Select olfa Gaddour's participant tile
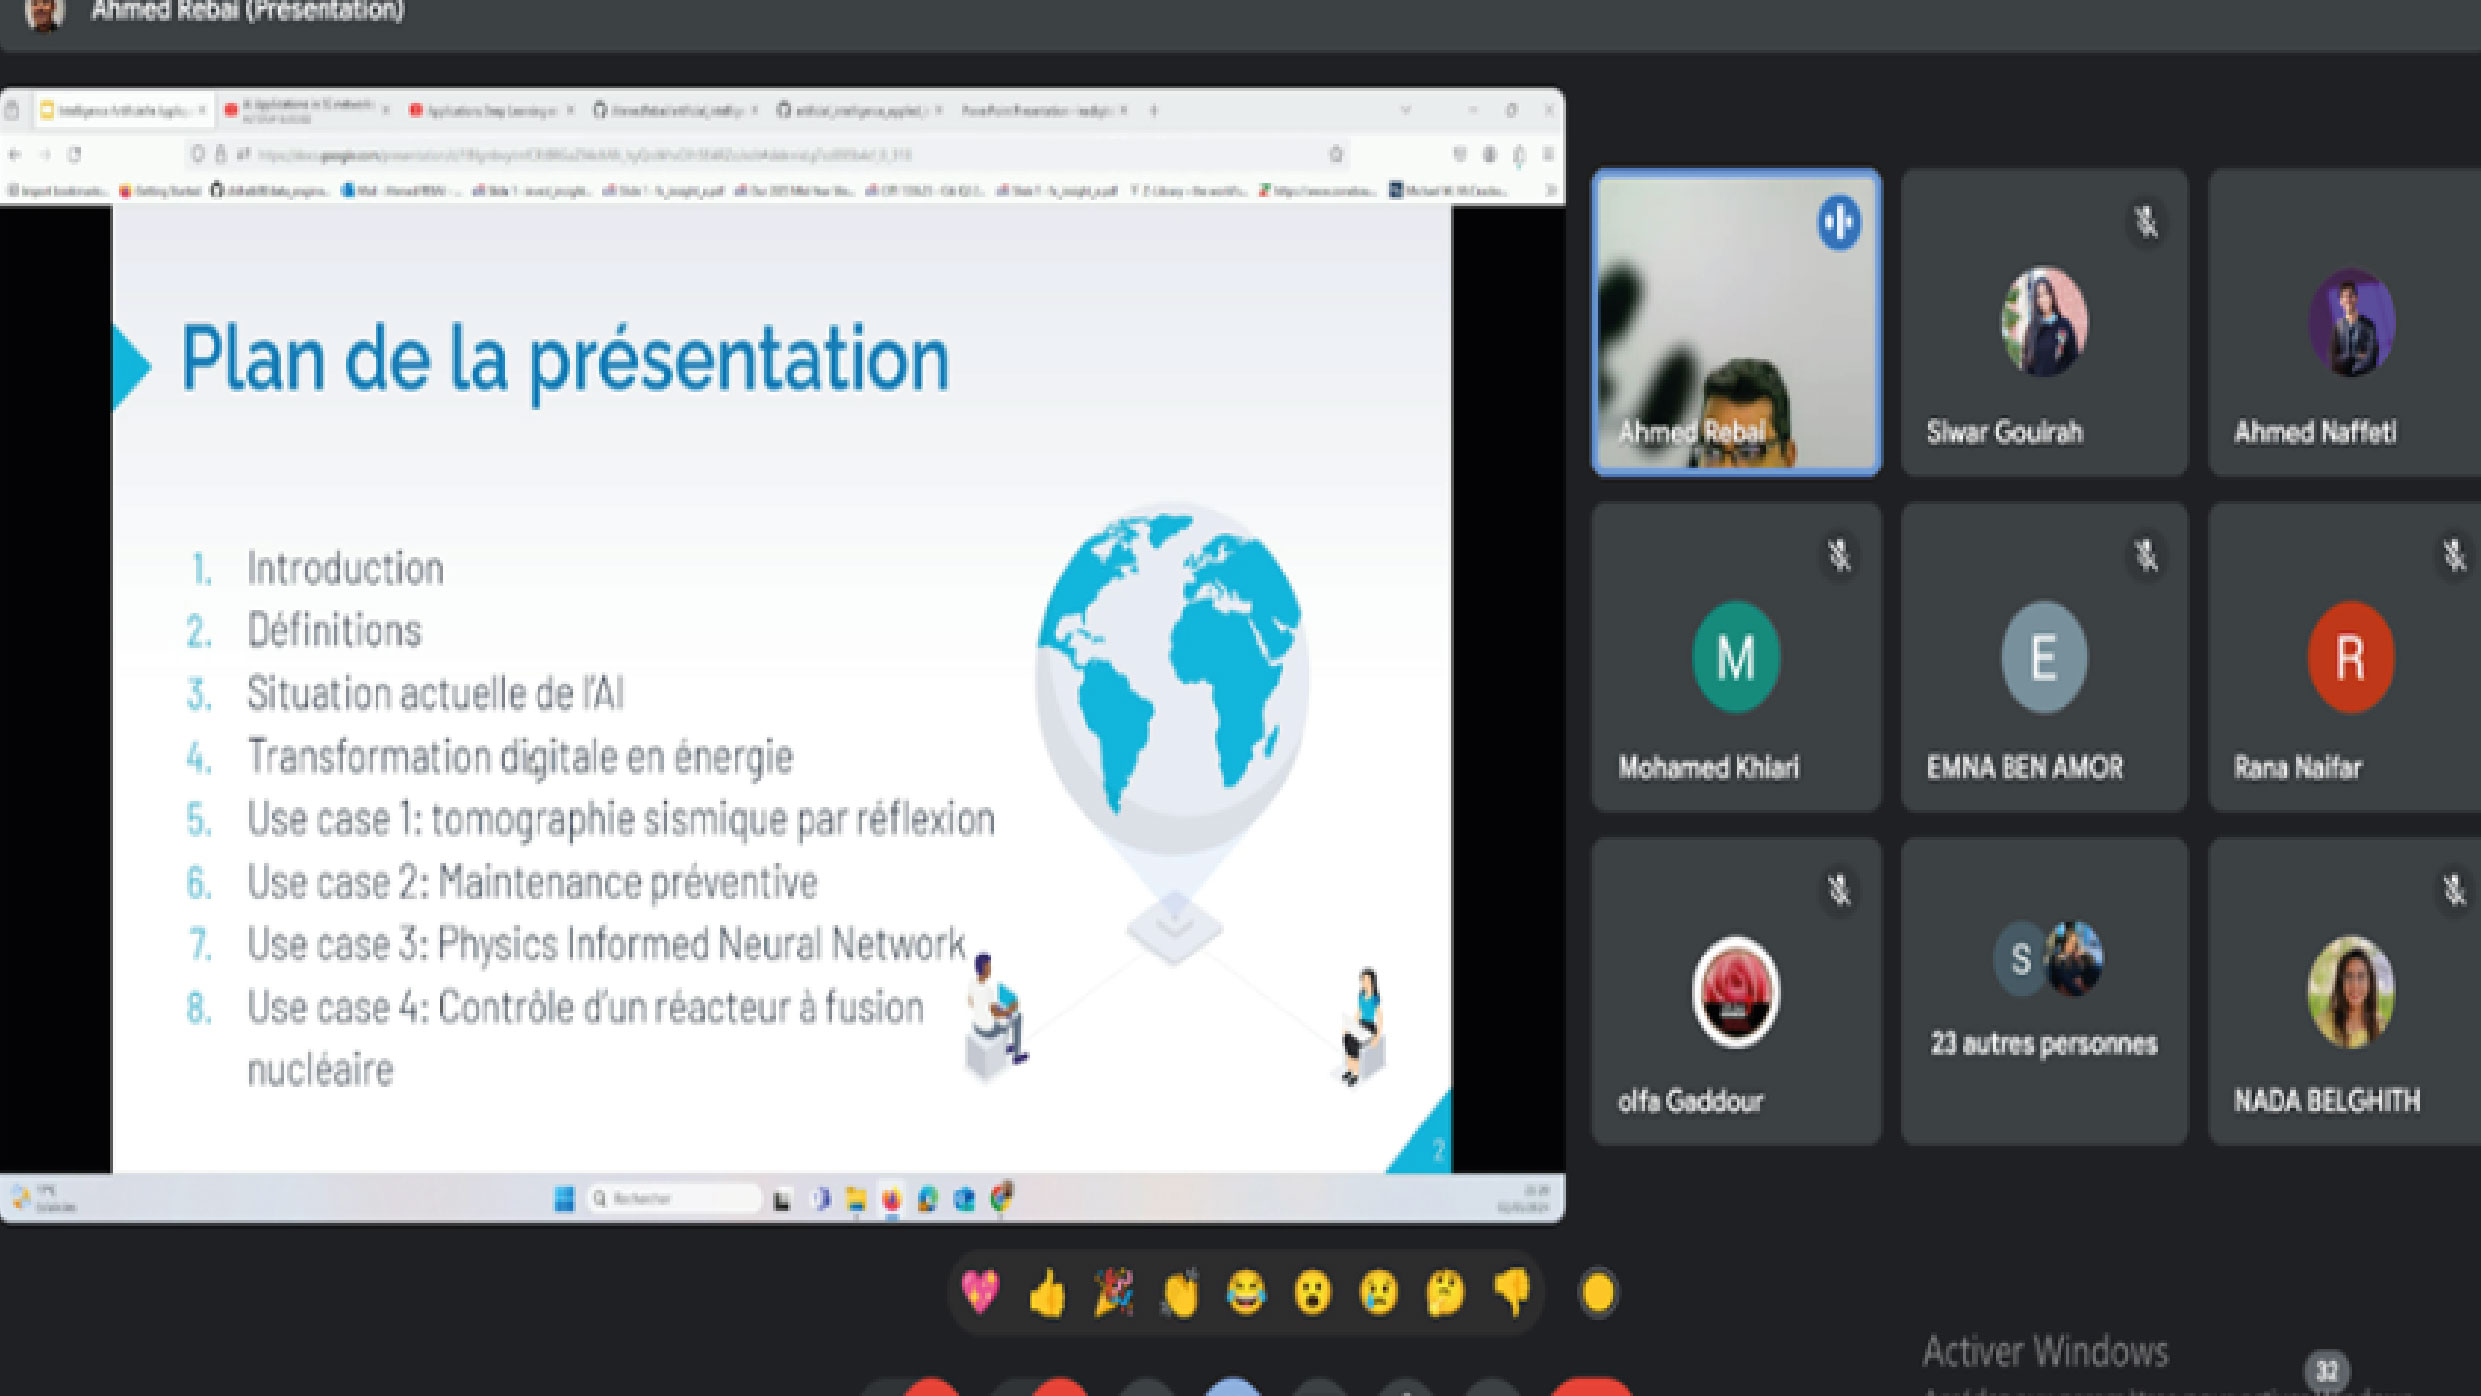The height and width of the screenshot is (1396, 2481). (1736, 990)
